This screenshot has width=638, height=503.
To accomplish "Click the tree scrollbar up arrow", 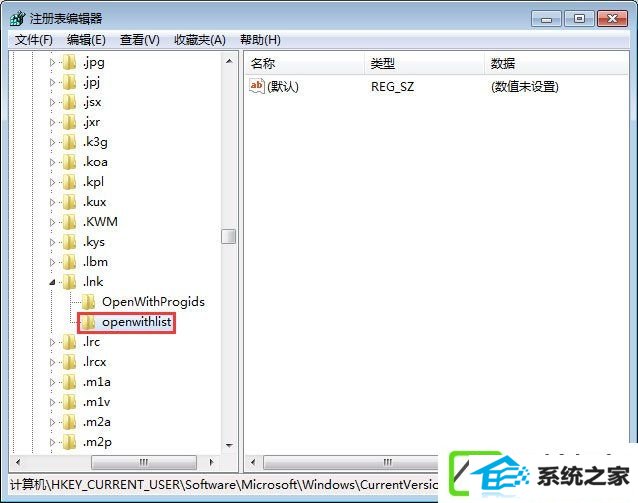I will click(x=229, y=61).
